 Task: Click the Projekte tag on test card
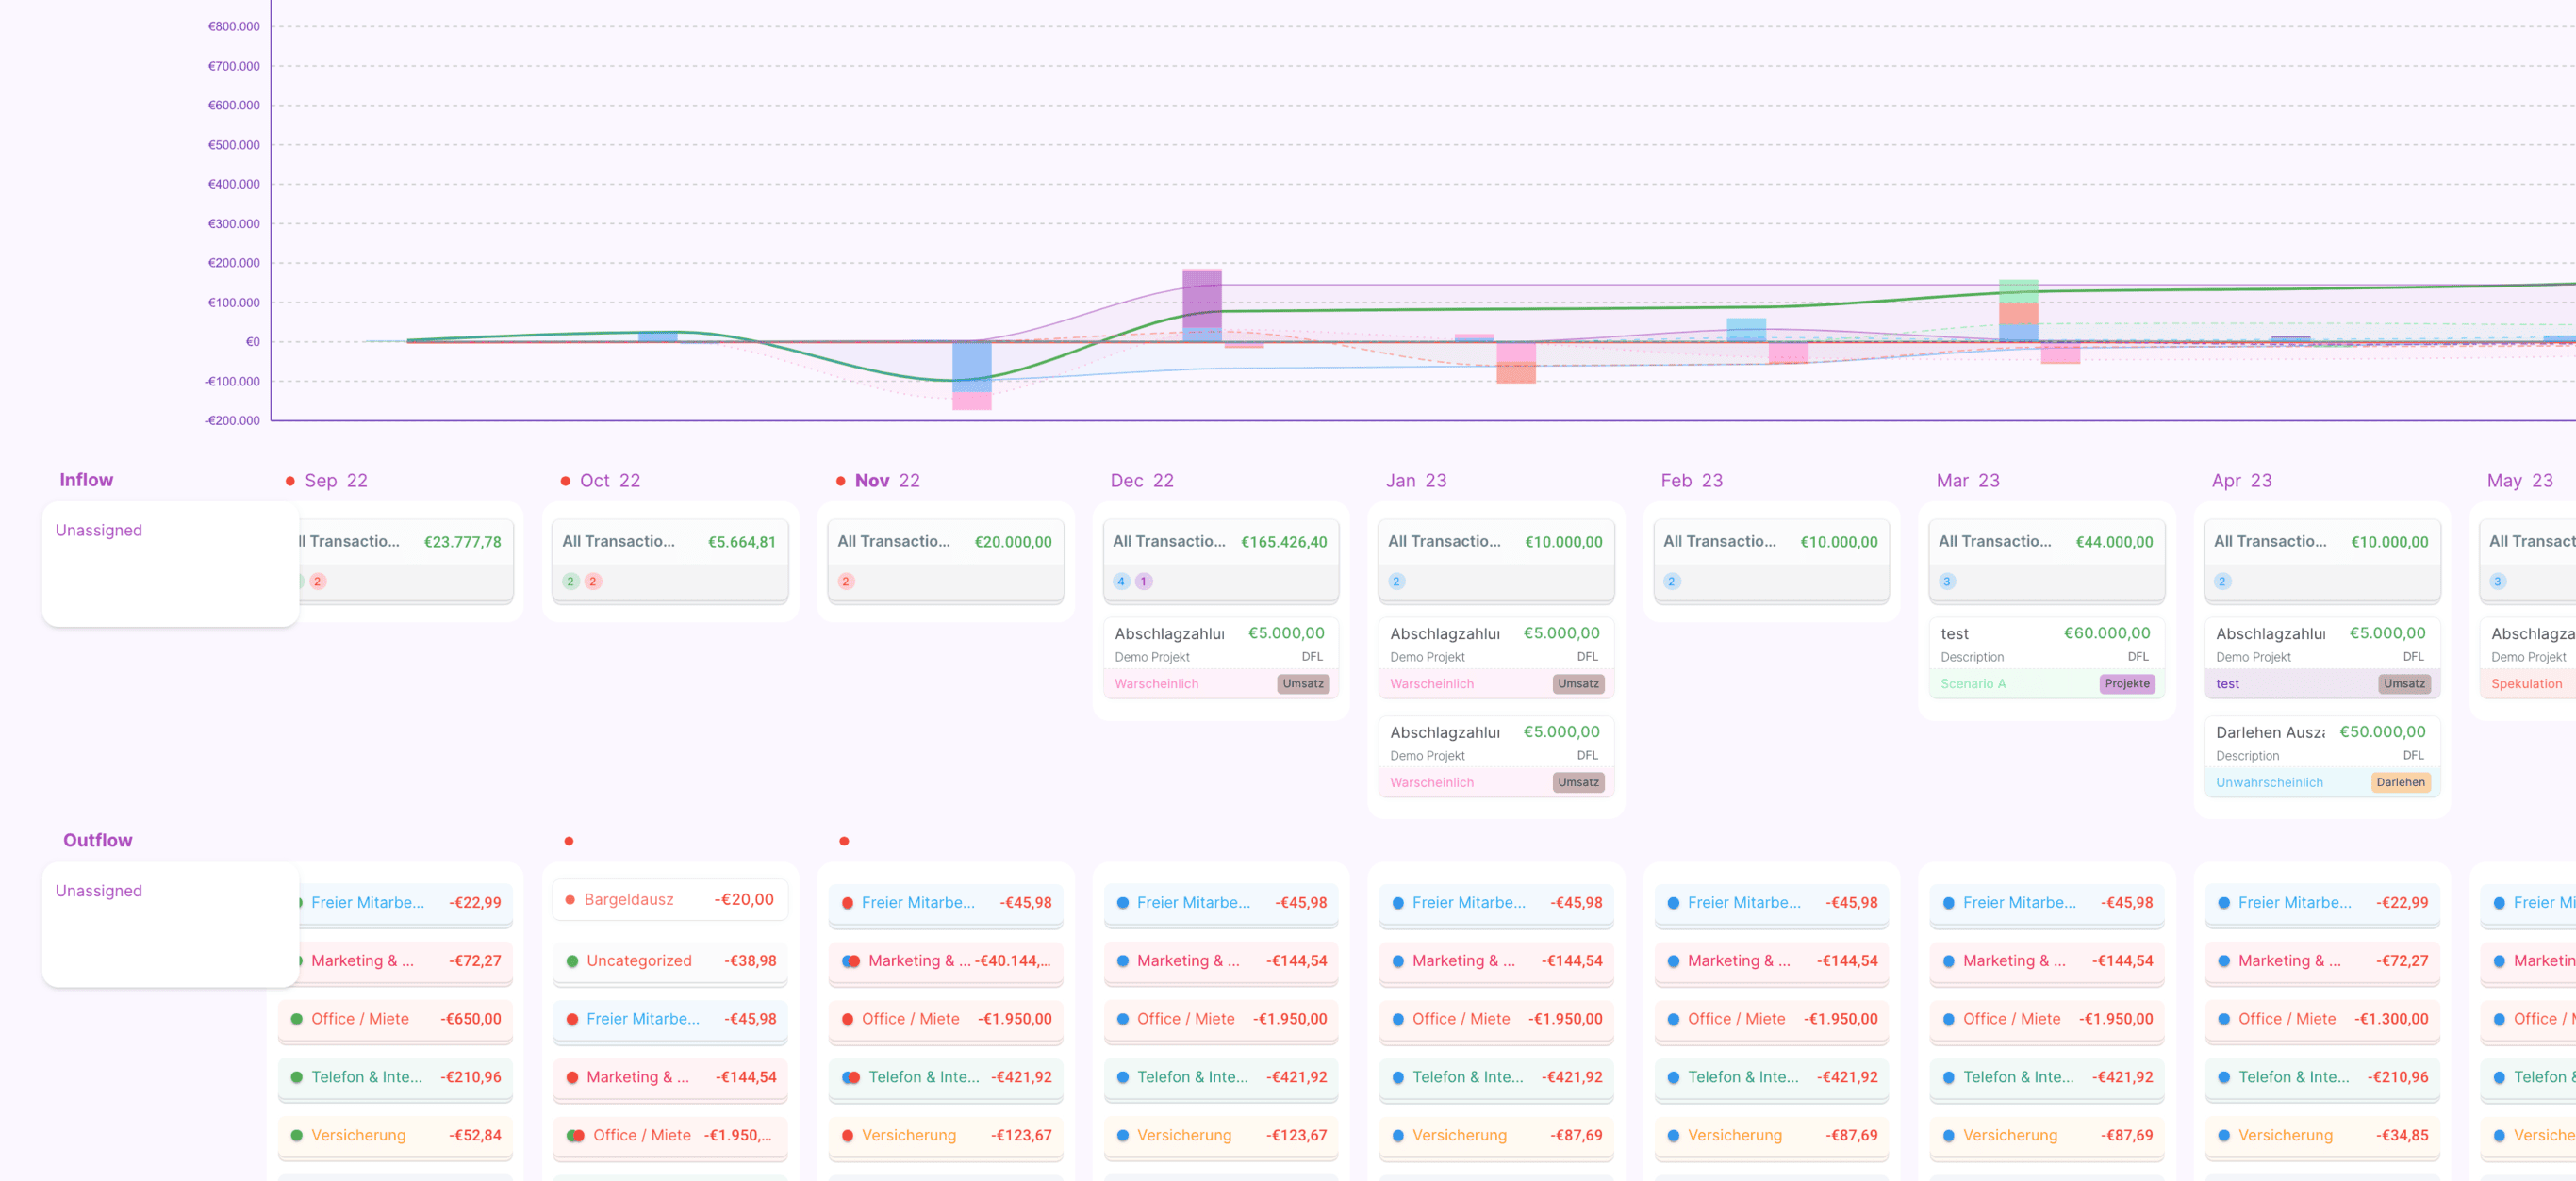coord(2126,684)
